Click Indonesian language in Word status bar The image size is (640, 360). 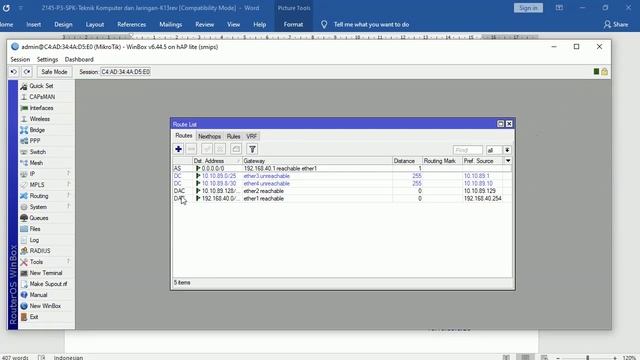click(68, 358)
